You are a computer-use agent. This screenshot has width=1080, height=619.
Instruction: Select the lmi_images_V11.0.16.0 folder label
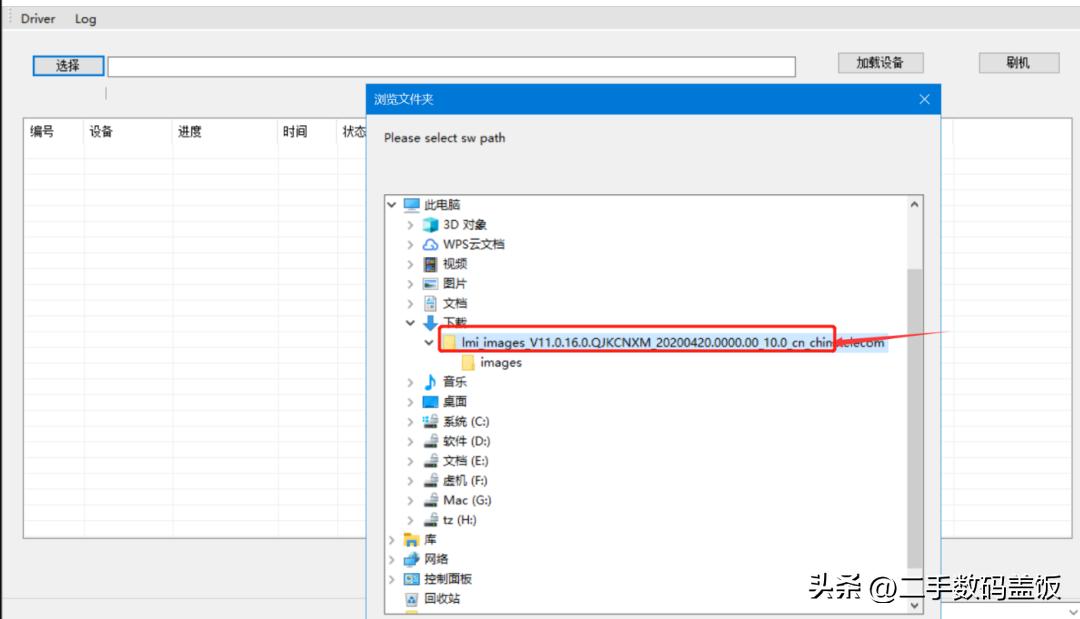point(673,342)
